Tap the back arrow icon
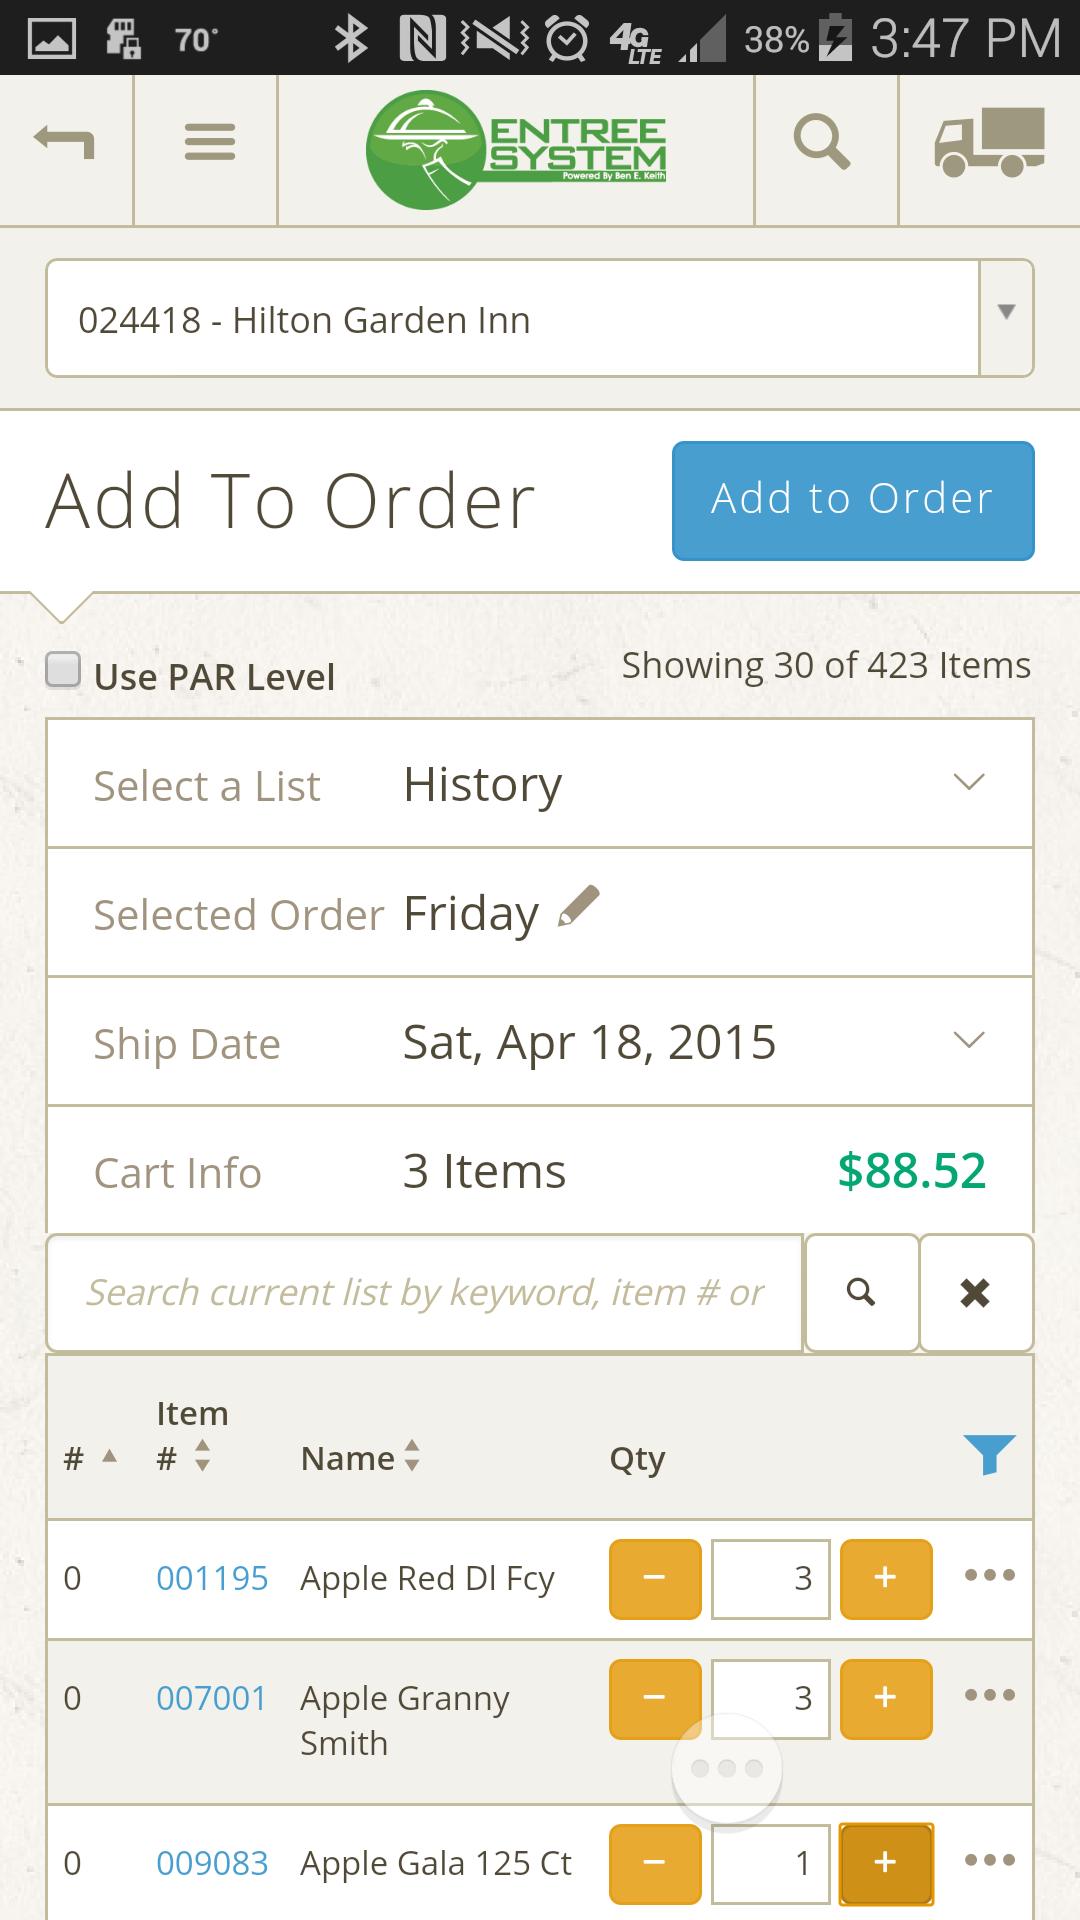1080x1920 pixels. click(x=65, y=142)
